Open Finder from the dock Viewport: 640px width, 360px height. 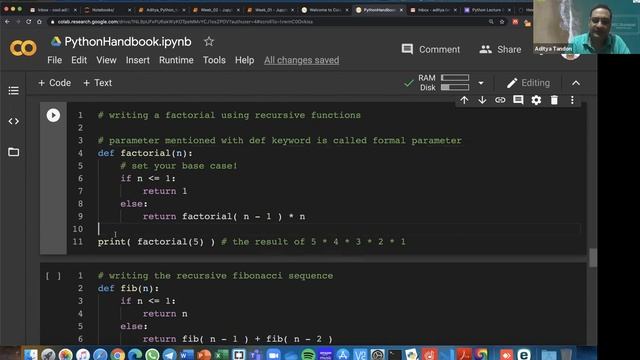31,354
